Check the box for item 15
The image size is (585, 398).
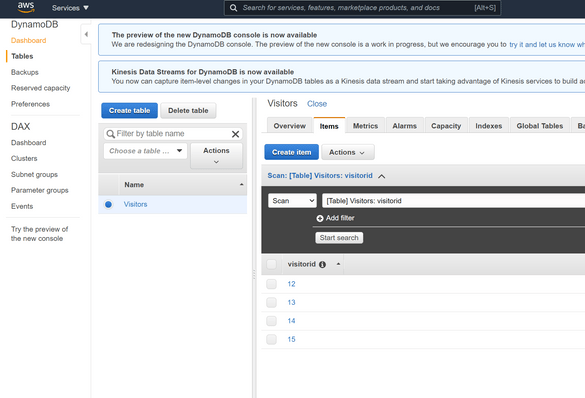tap(272, 339)
